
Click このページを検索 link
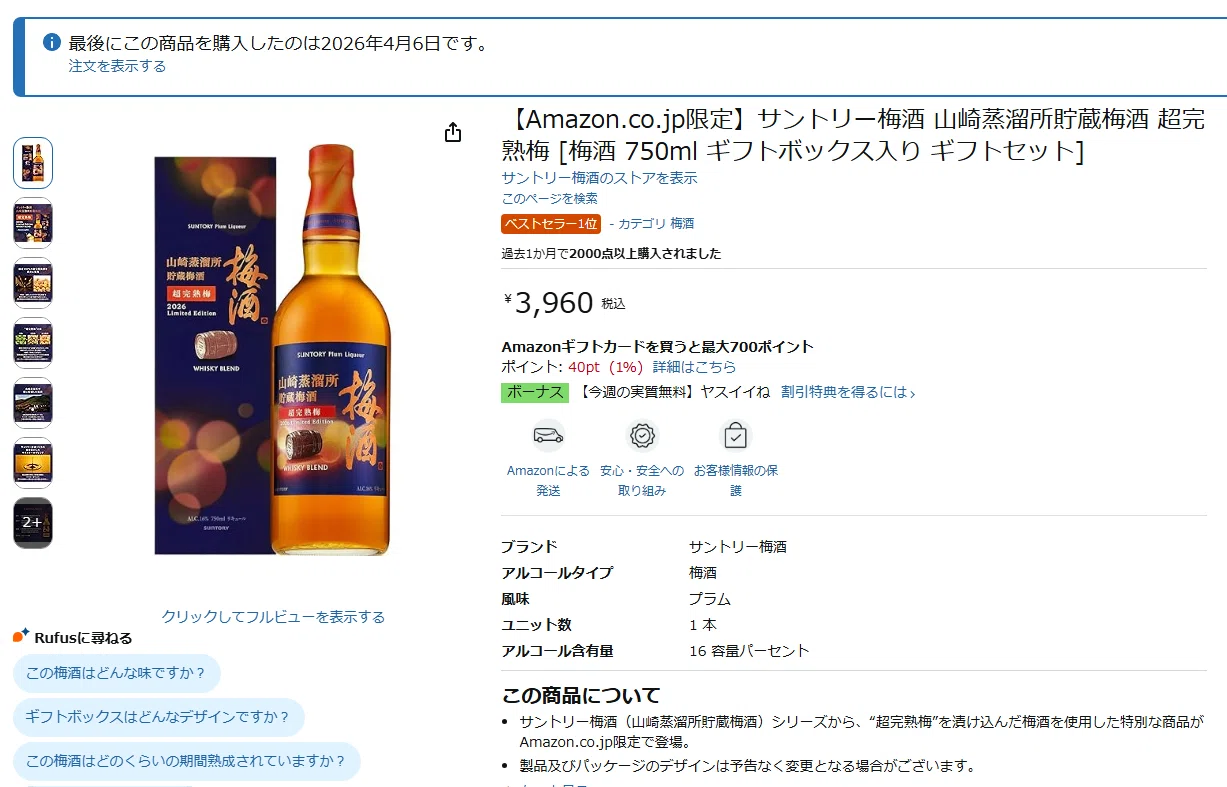coord(549,198)
